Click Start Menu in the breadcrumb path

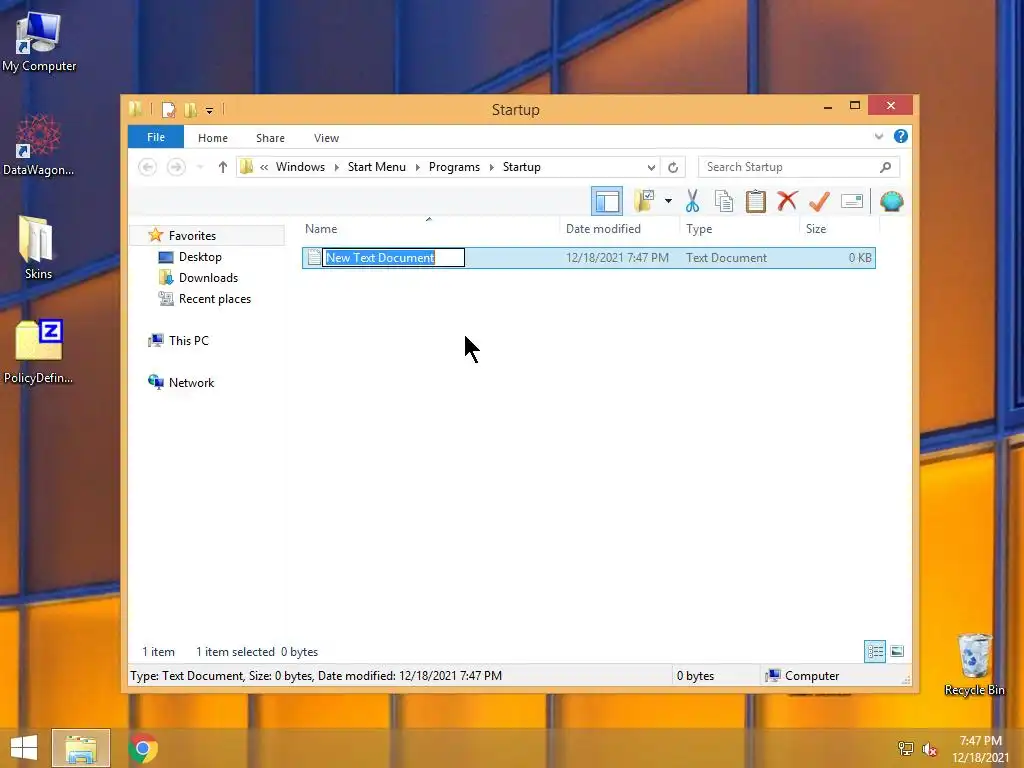377,167
